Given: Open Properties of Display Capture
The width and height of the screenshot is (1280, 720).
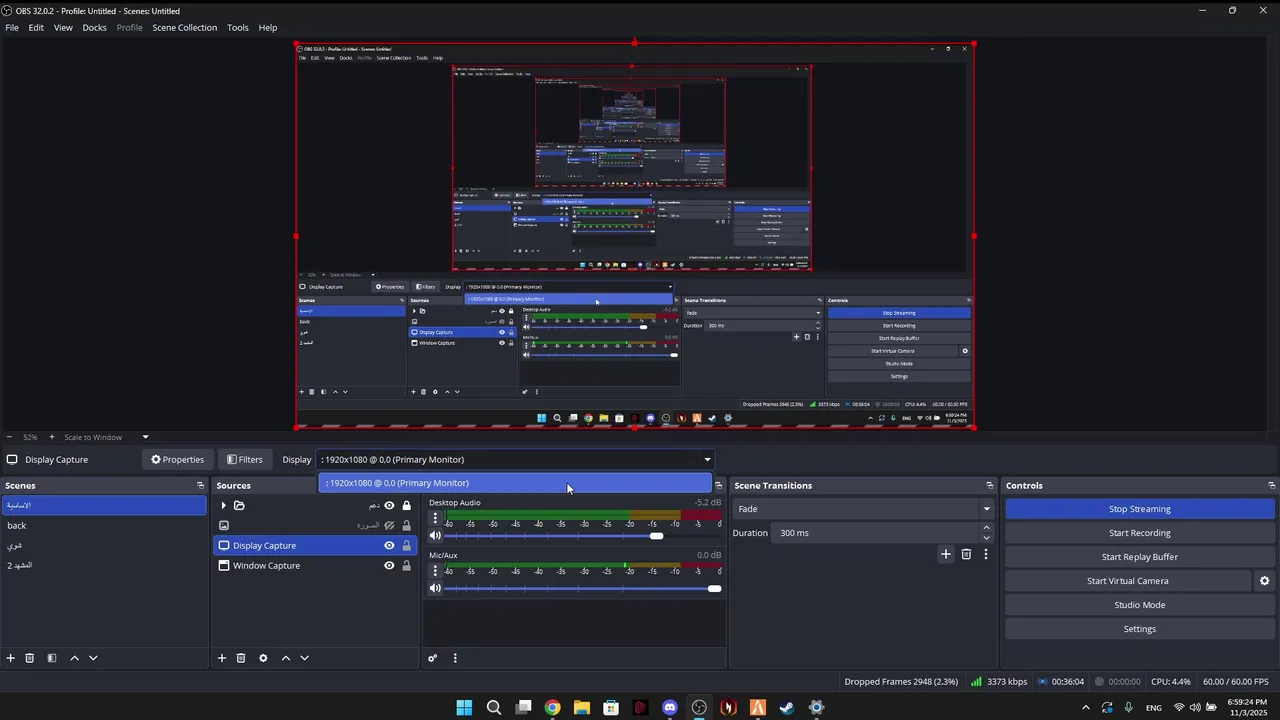Looking at the screenshot, I should coord(177,460).
